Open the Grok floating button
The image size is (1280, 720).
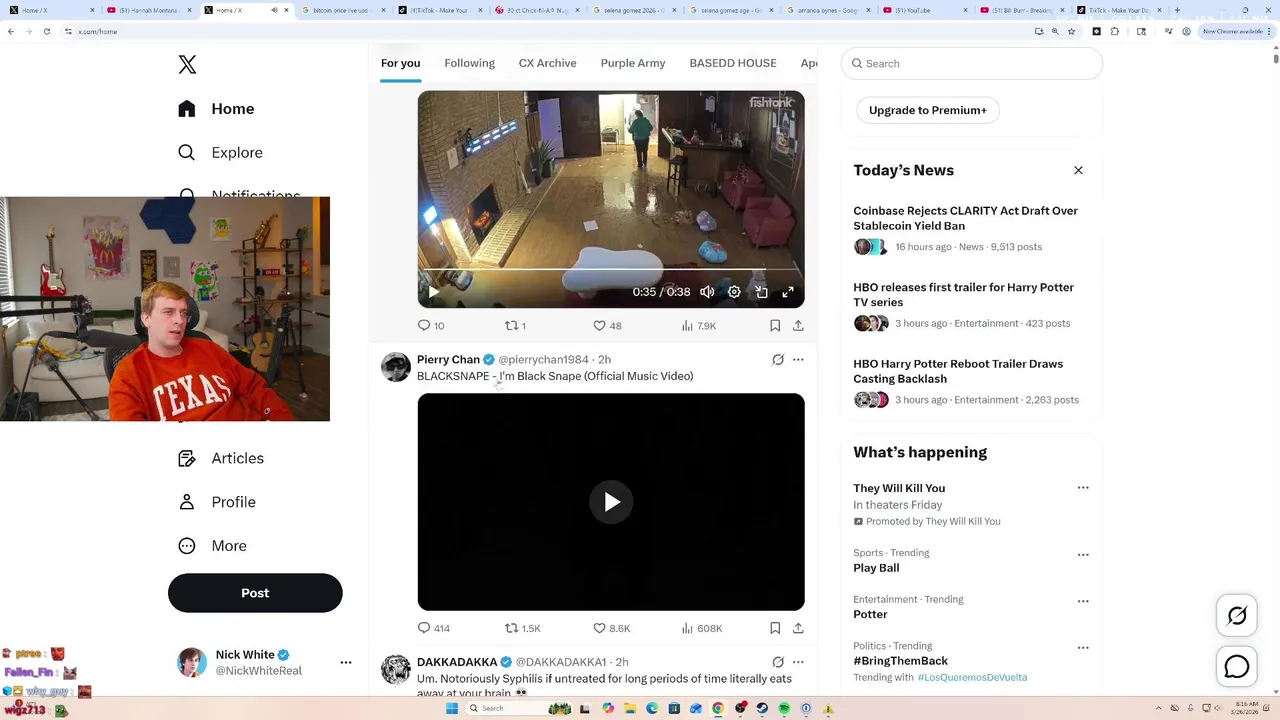click(x=1237, y=616)
